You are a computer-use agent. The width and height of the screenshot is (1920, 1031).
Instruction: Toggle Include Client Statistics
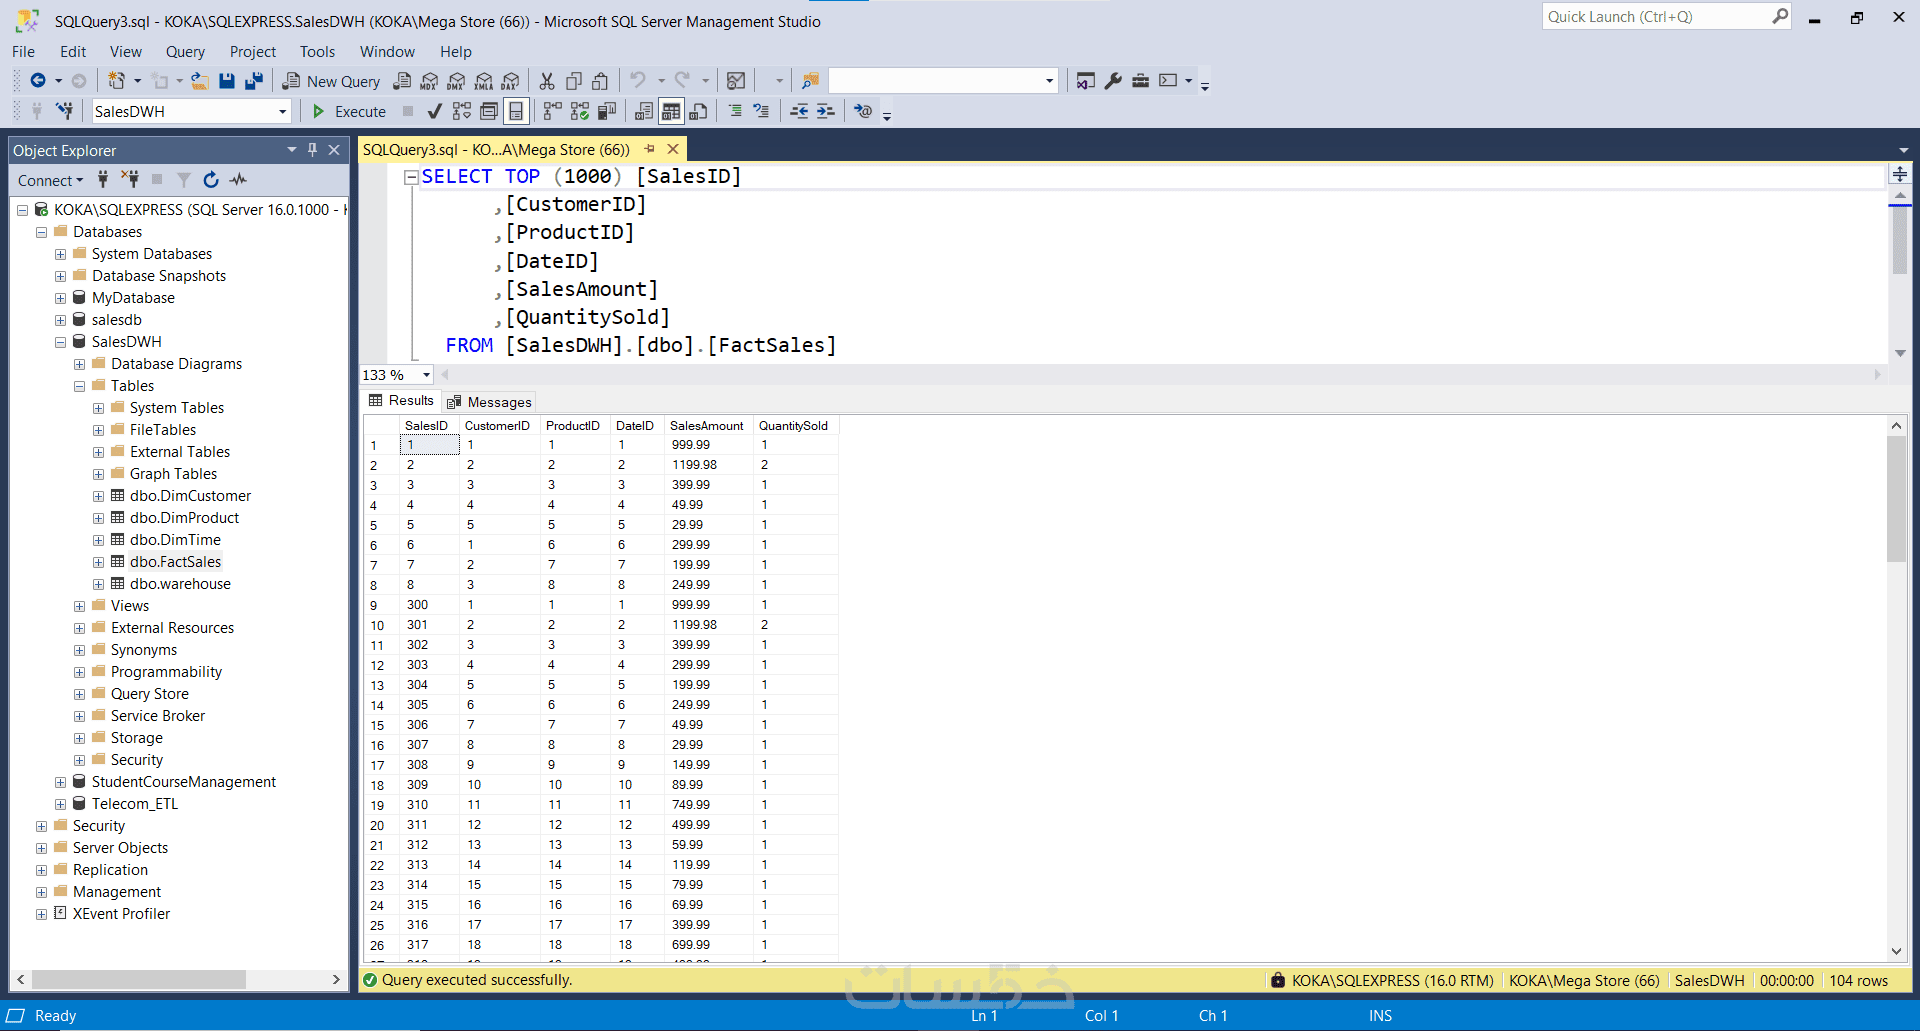(606, 111)
